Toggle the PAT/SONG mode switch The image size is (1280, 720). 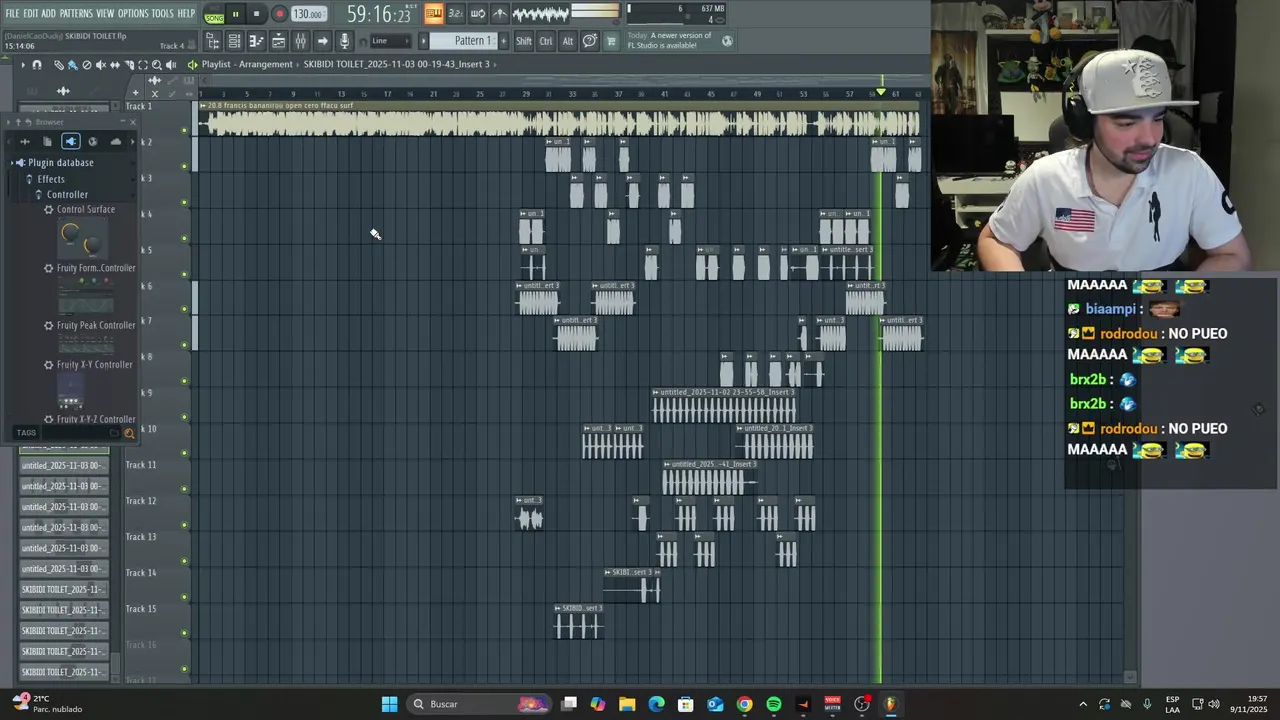point(214,15)
